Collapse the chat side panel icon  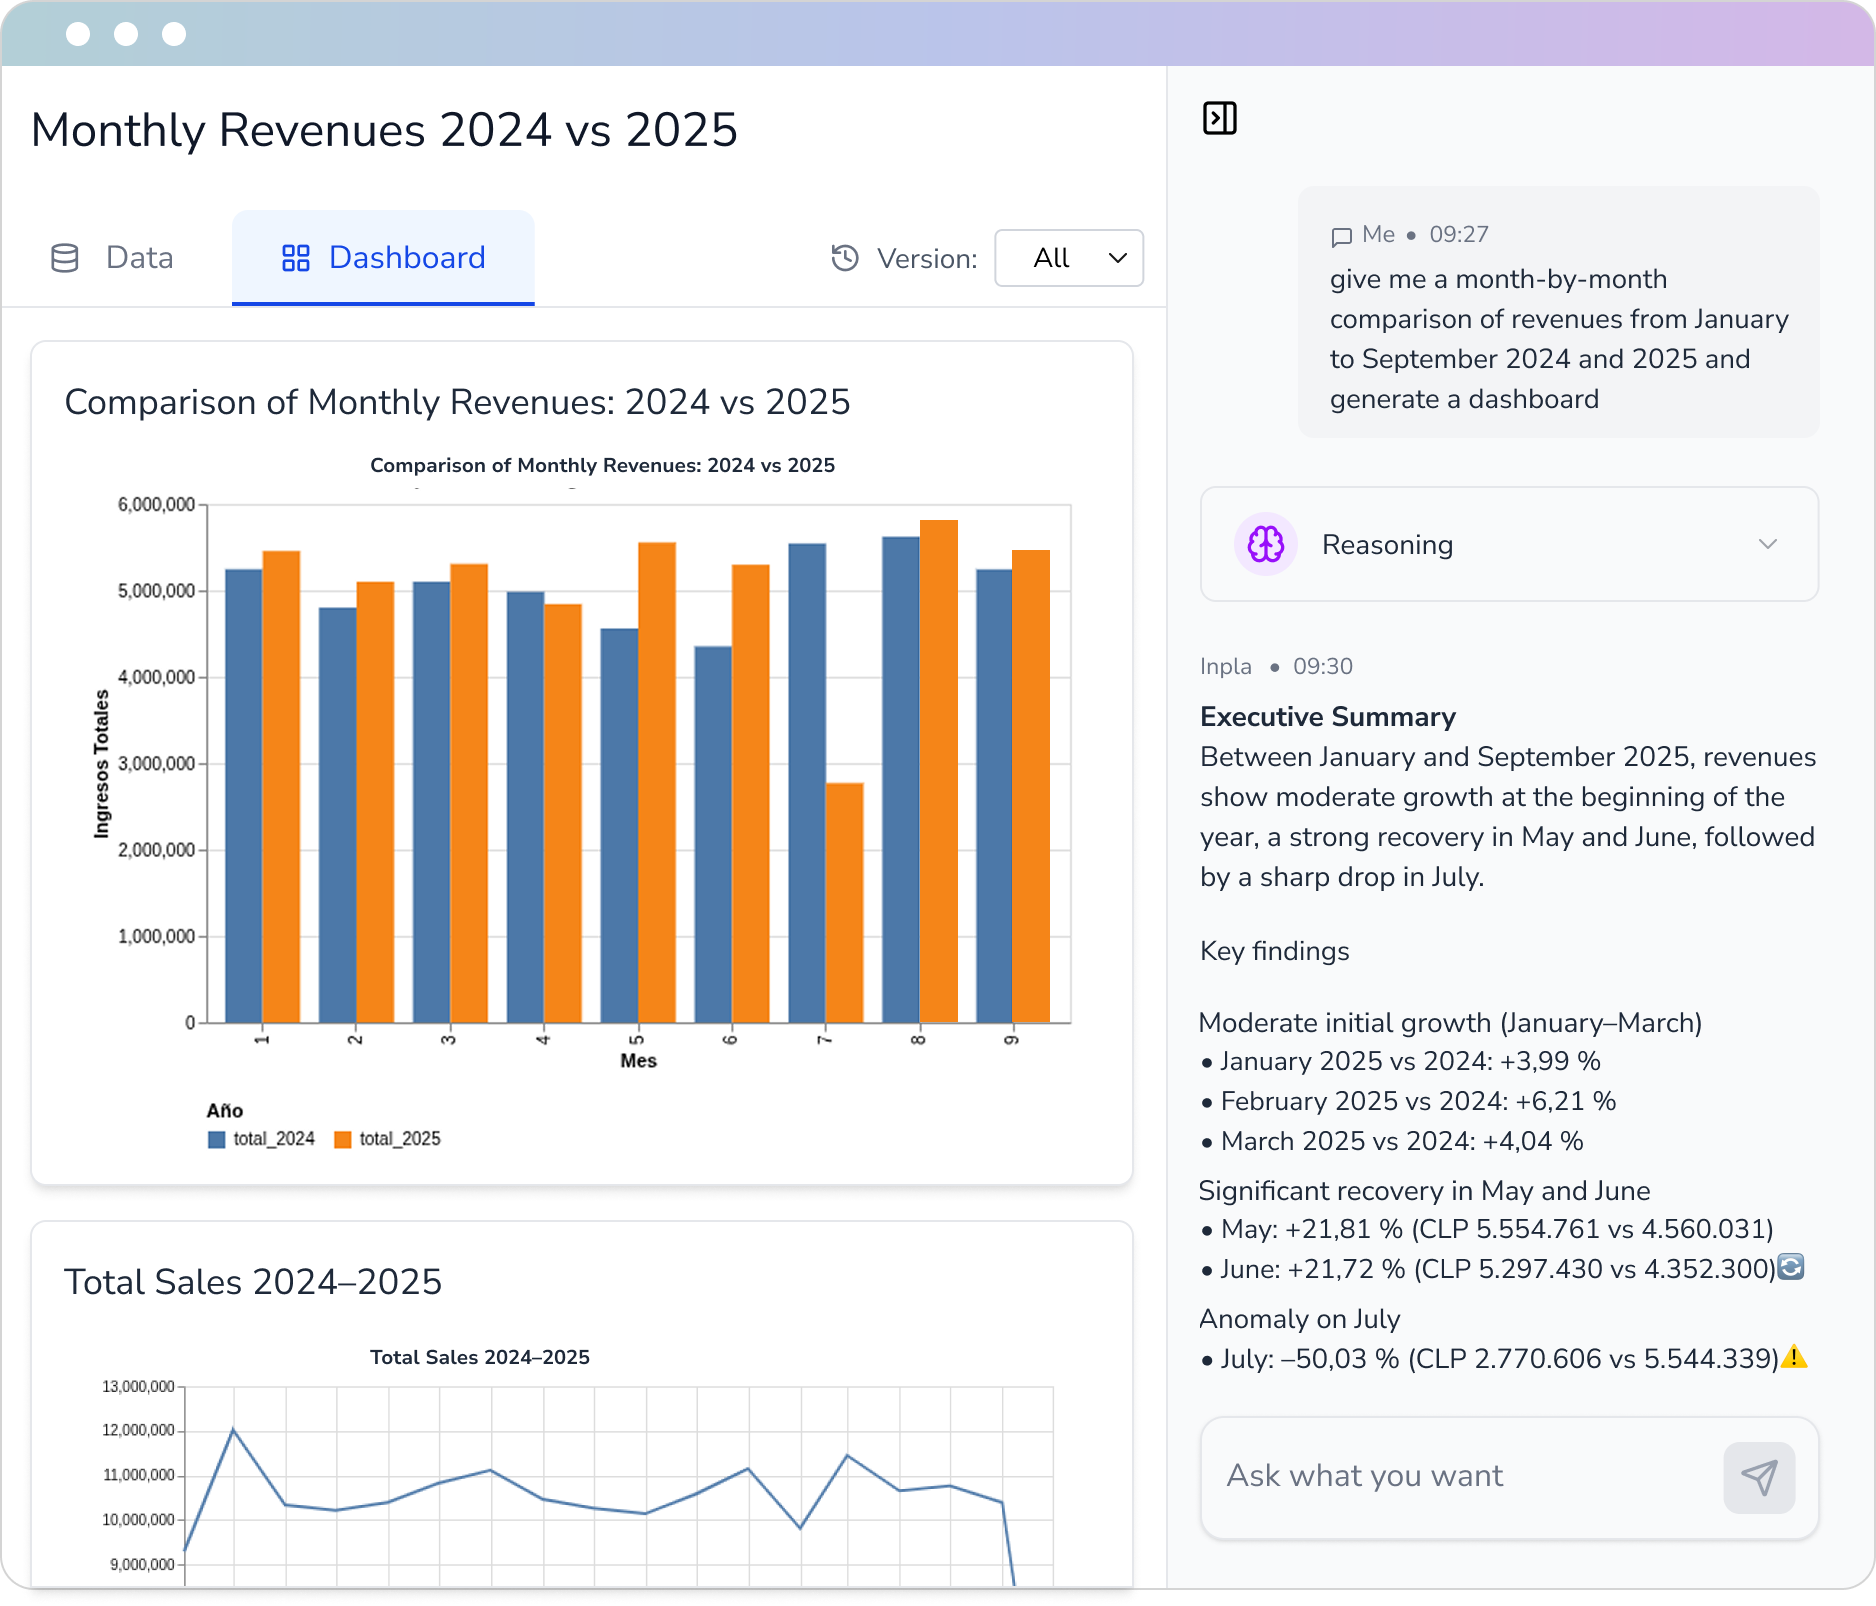[1219, 118]
